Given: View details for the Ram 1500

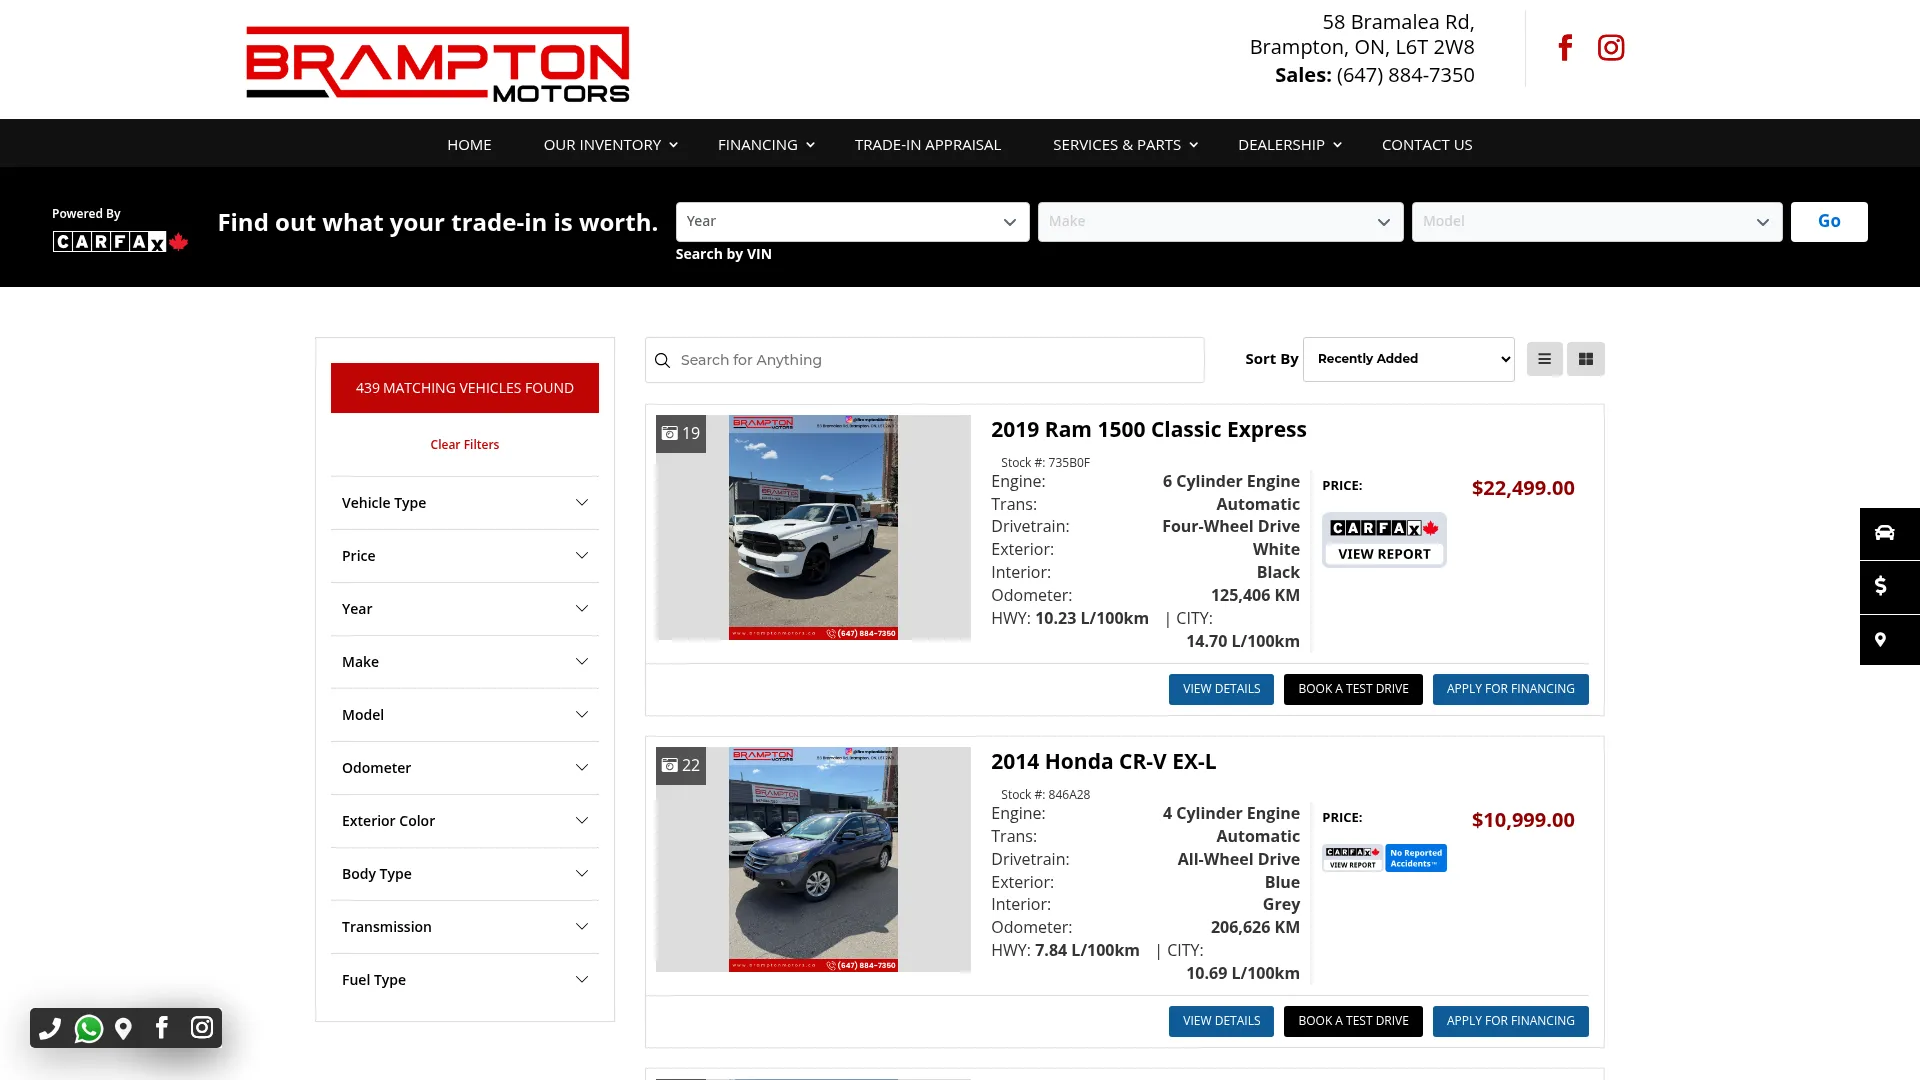Looking at the screenshot, I should 1221,689.
